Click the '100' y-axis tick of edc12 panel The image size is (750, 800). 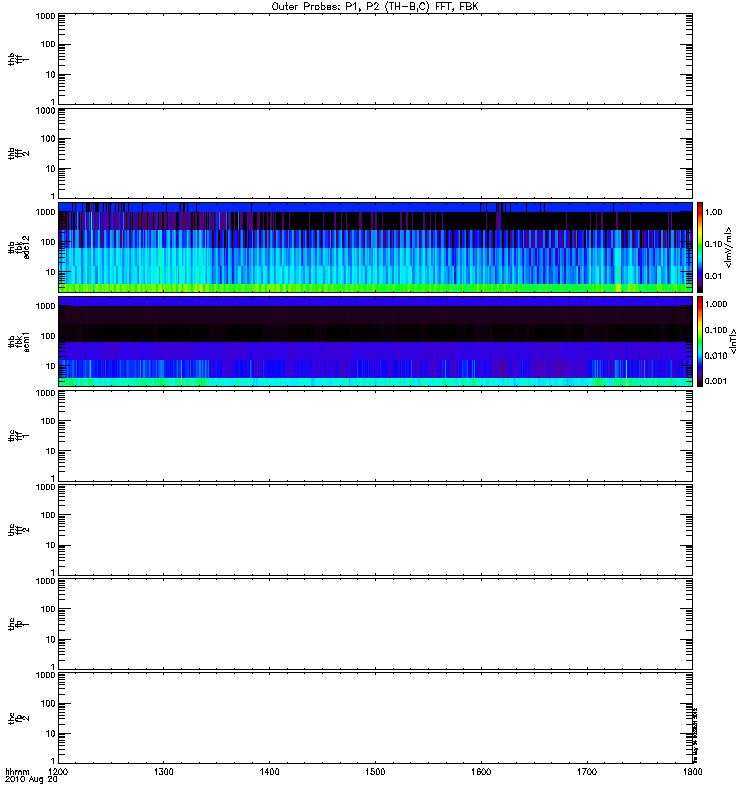click(48, 242)
